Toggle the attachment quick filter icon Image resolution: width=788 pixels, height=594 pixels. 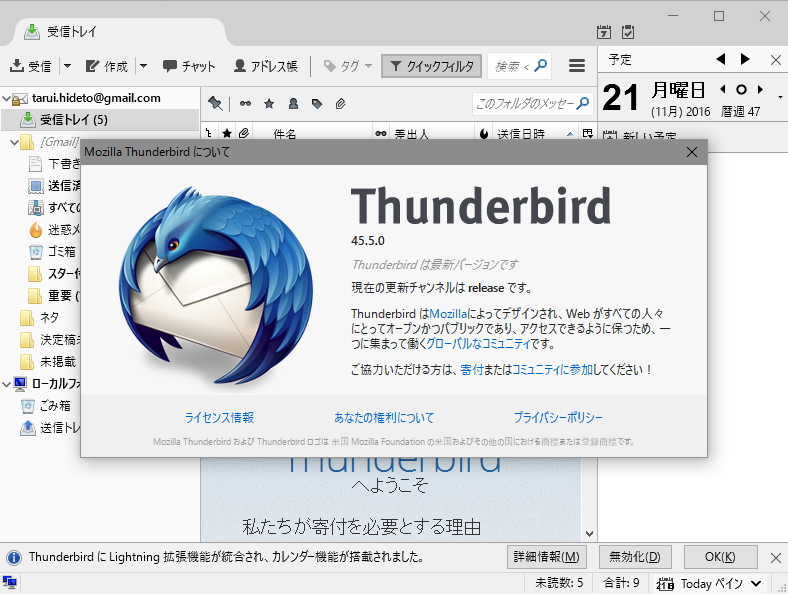(x=340, y=104)
